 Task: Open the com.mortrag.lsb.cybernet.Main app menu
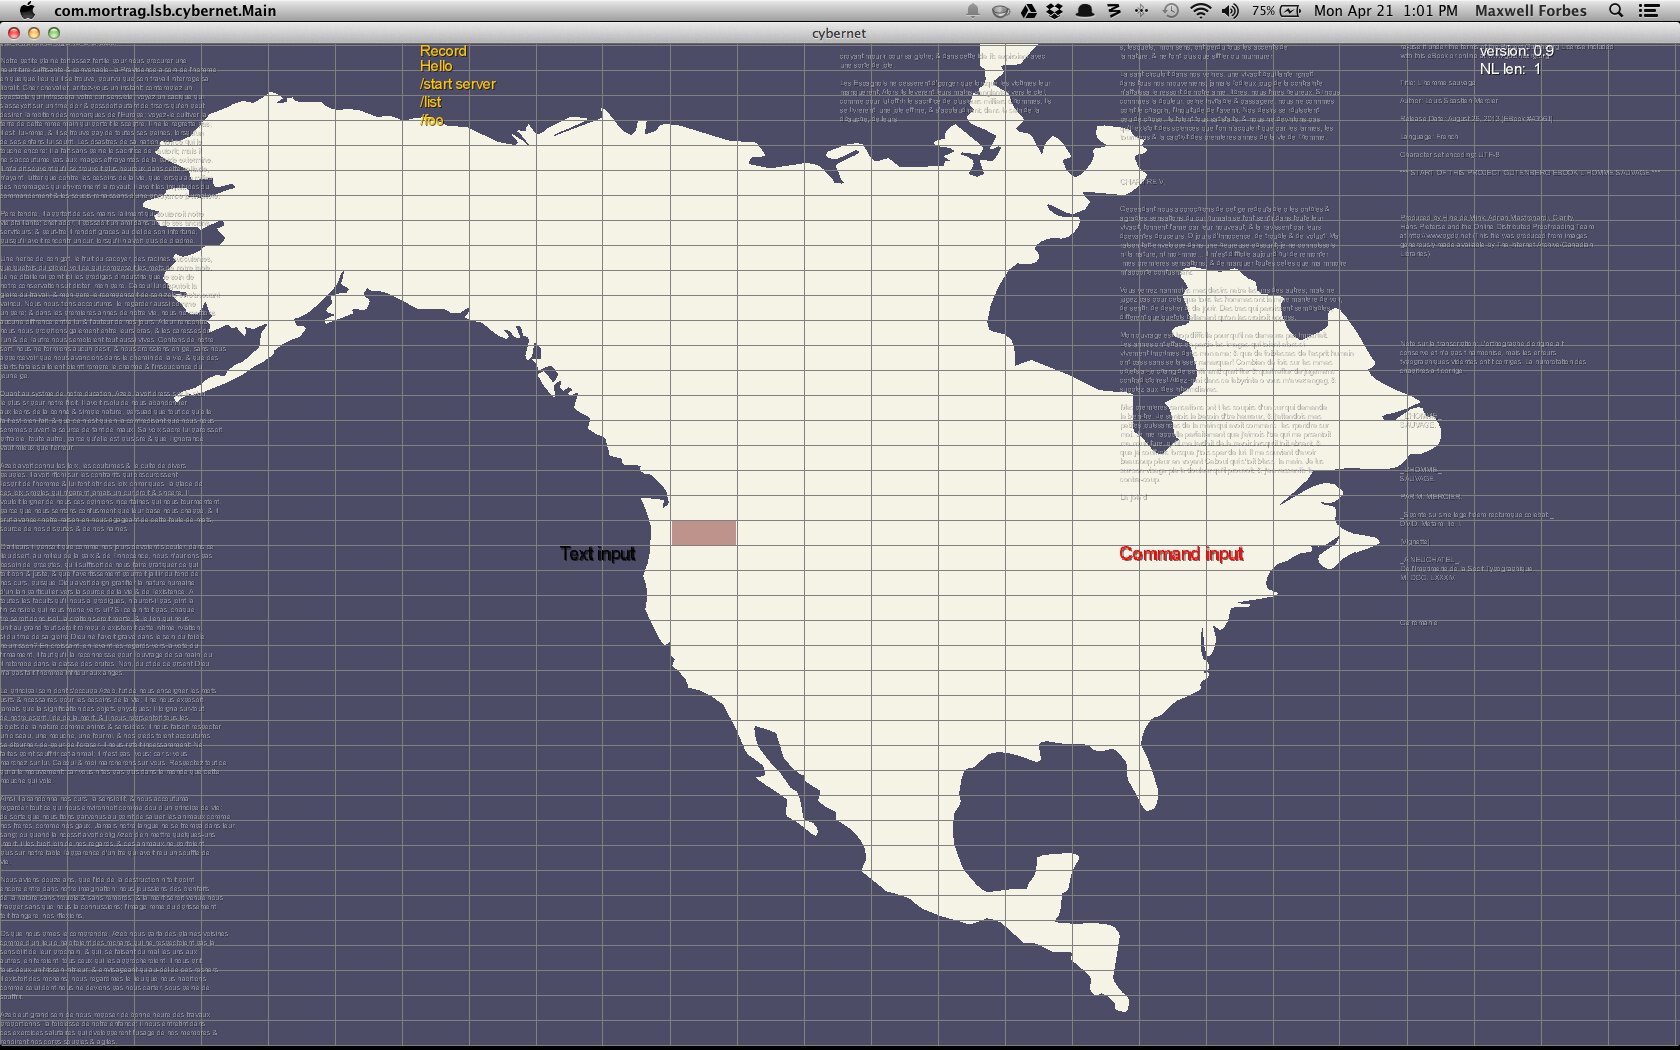pyautogui.click(x=165, y=11)
